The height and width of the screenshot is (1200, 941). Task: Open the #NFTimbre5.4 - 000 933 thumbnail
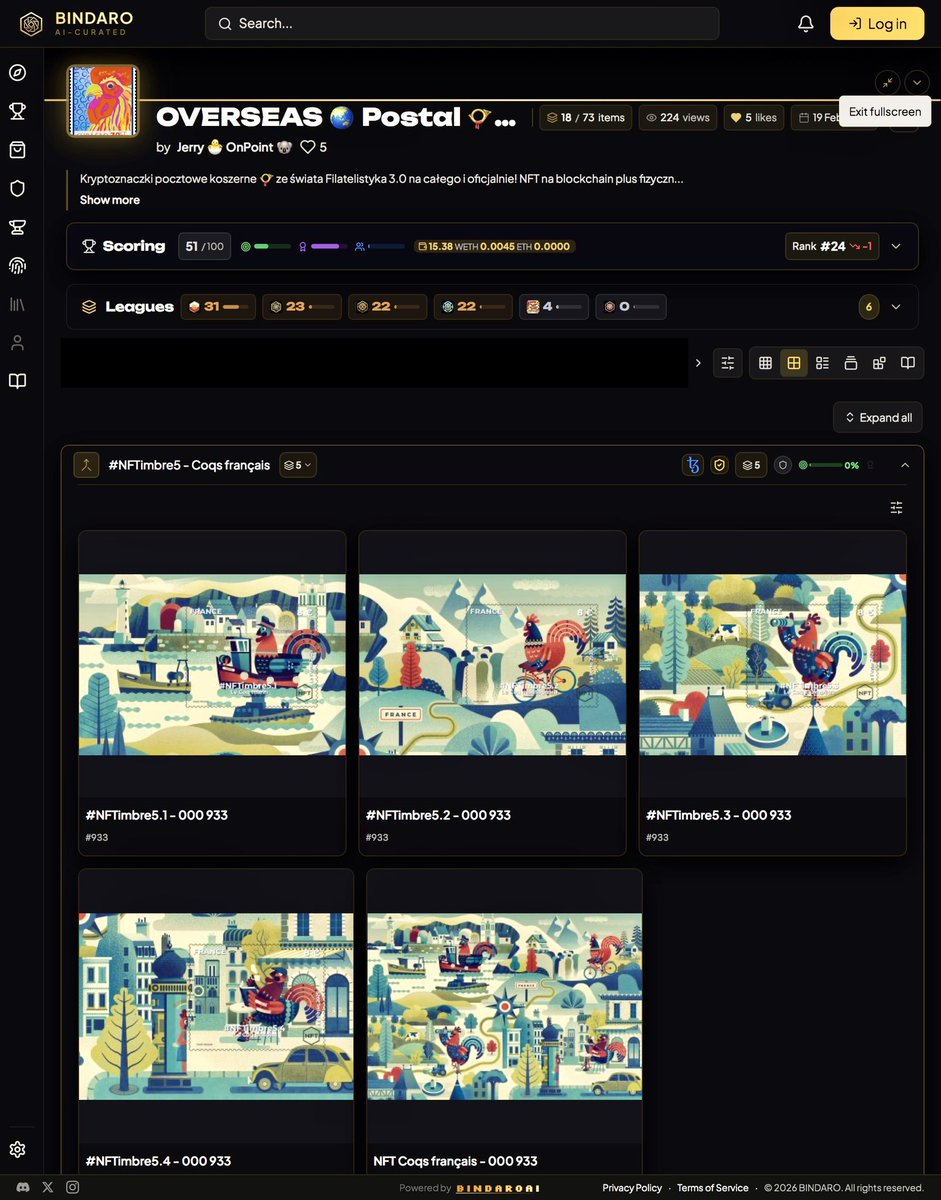click(x=216, y=1006)
